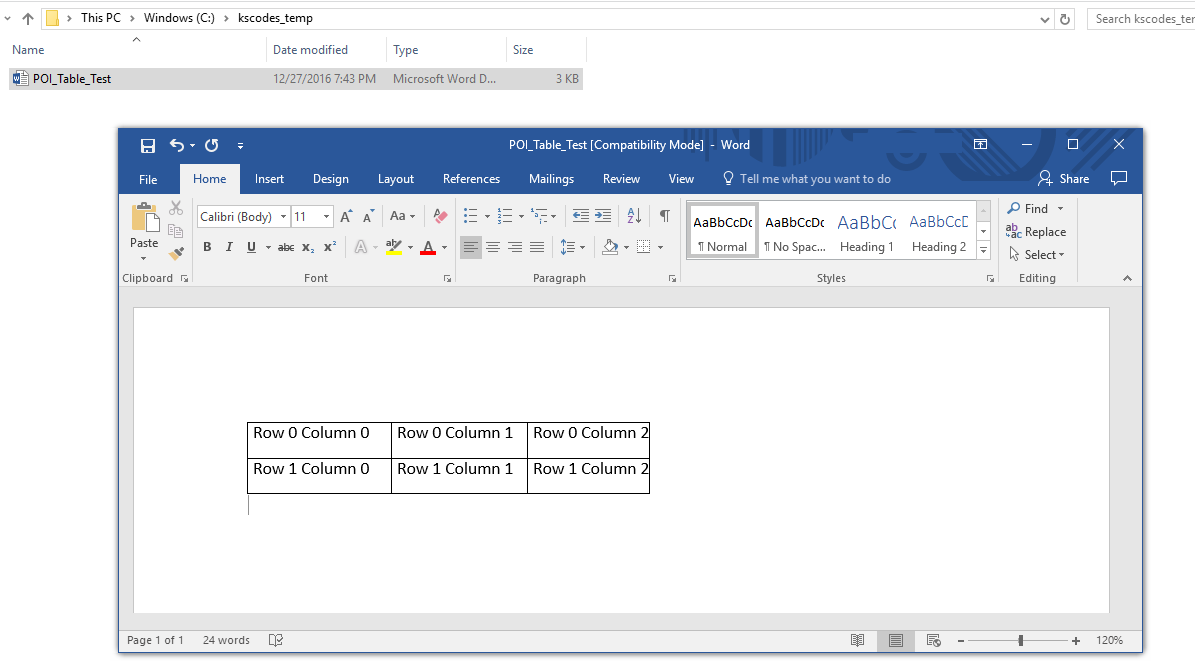Click the Share button

[1064, 179]
